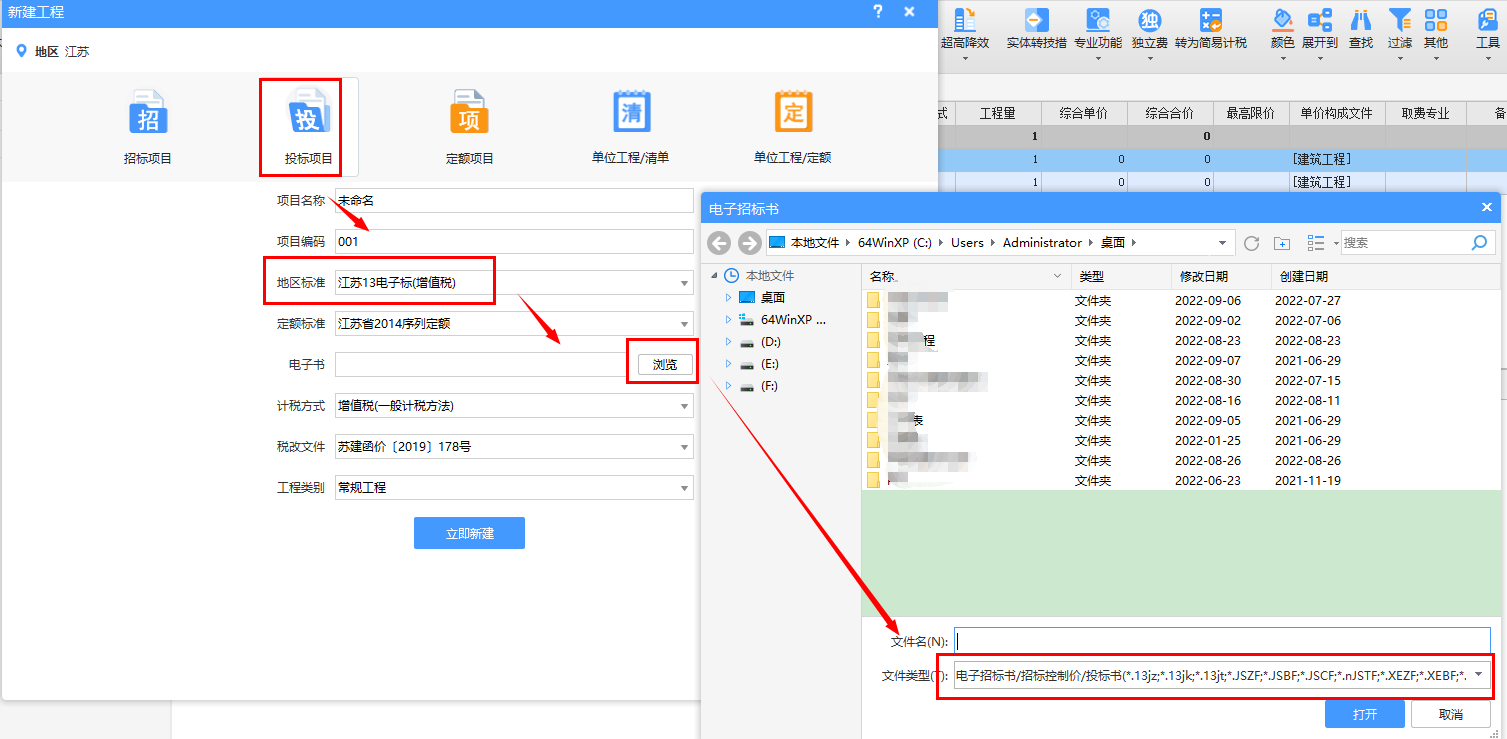1507x739 pixels.
Task: Click the 独立费 toolbar icon
Action: coord(1150,20)
